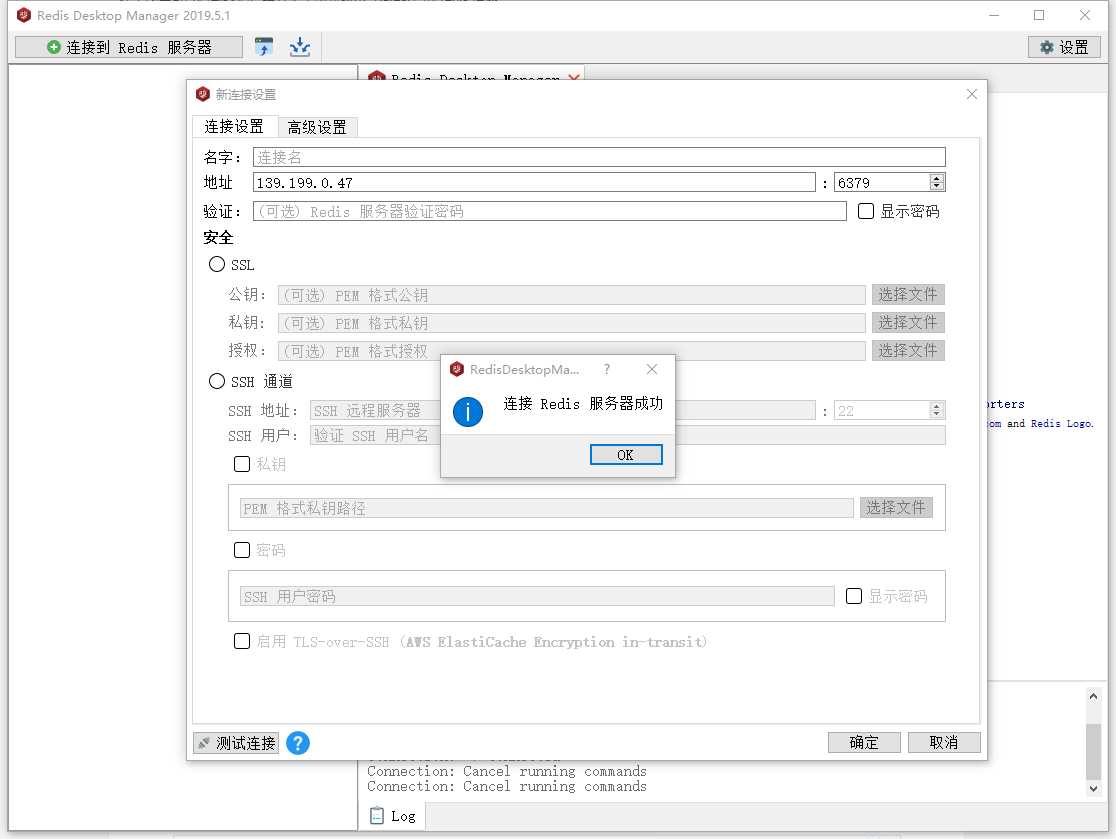Screen dimensions: 1116x839
Task: Click the port field showing 6379
Action: (x=882, y=183)
